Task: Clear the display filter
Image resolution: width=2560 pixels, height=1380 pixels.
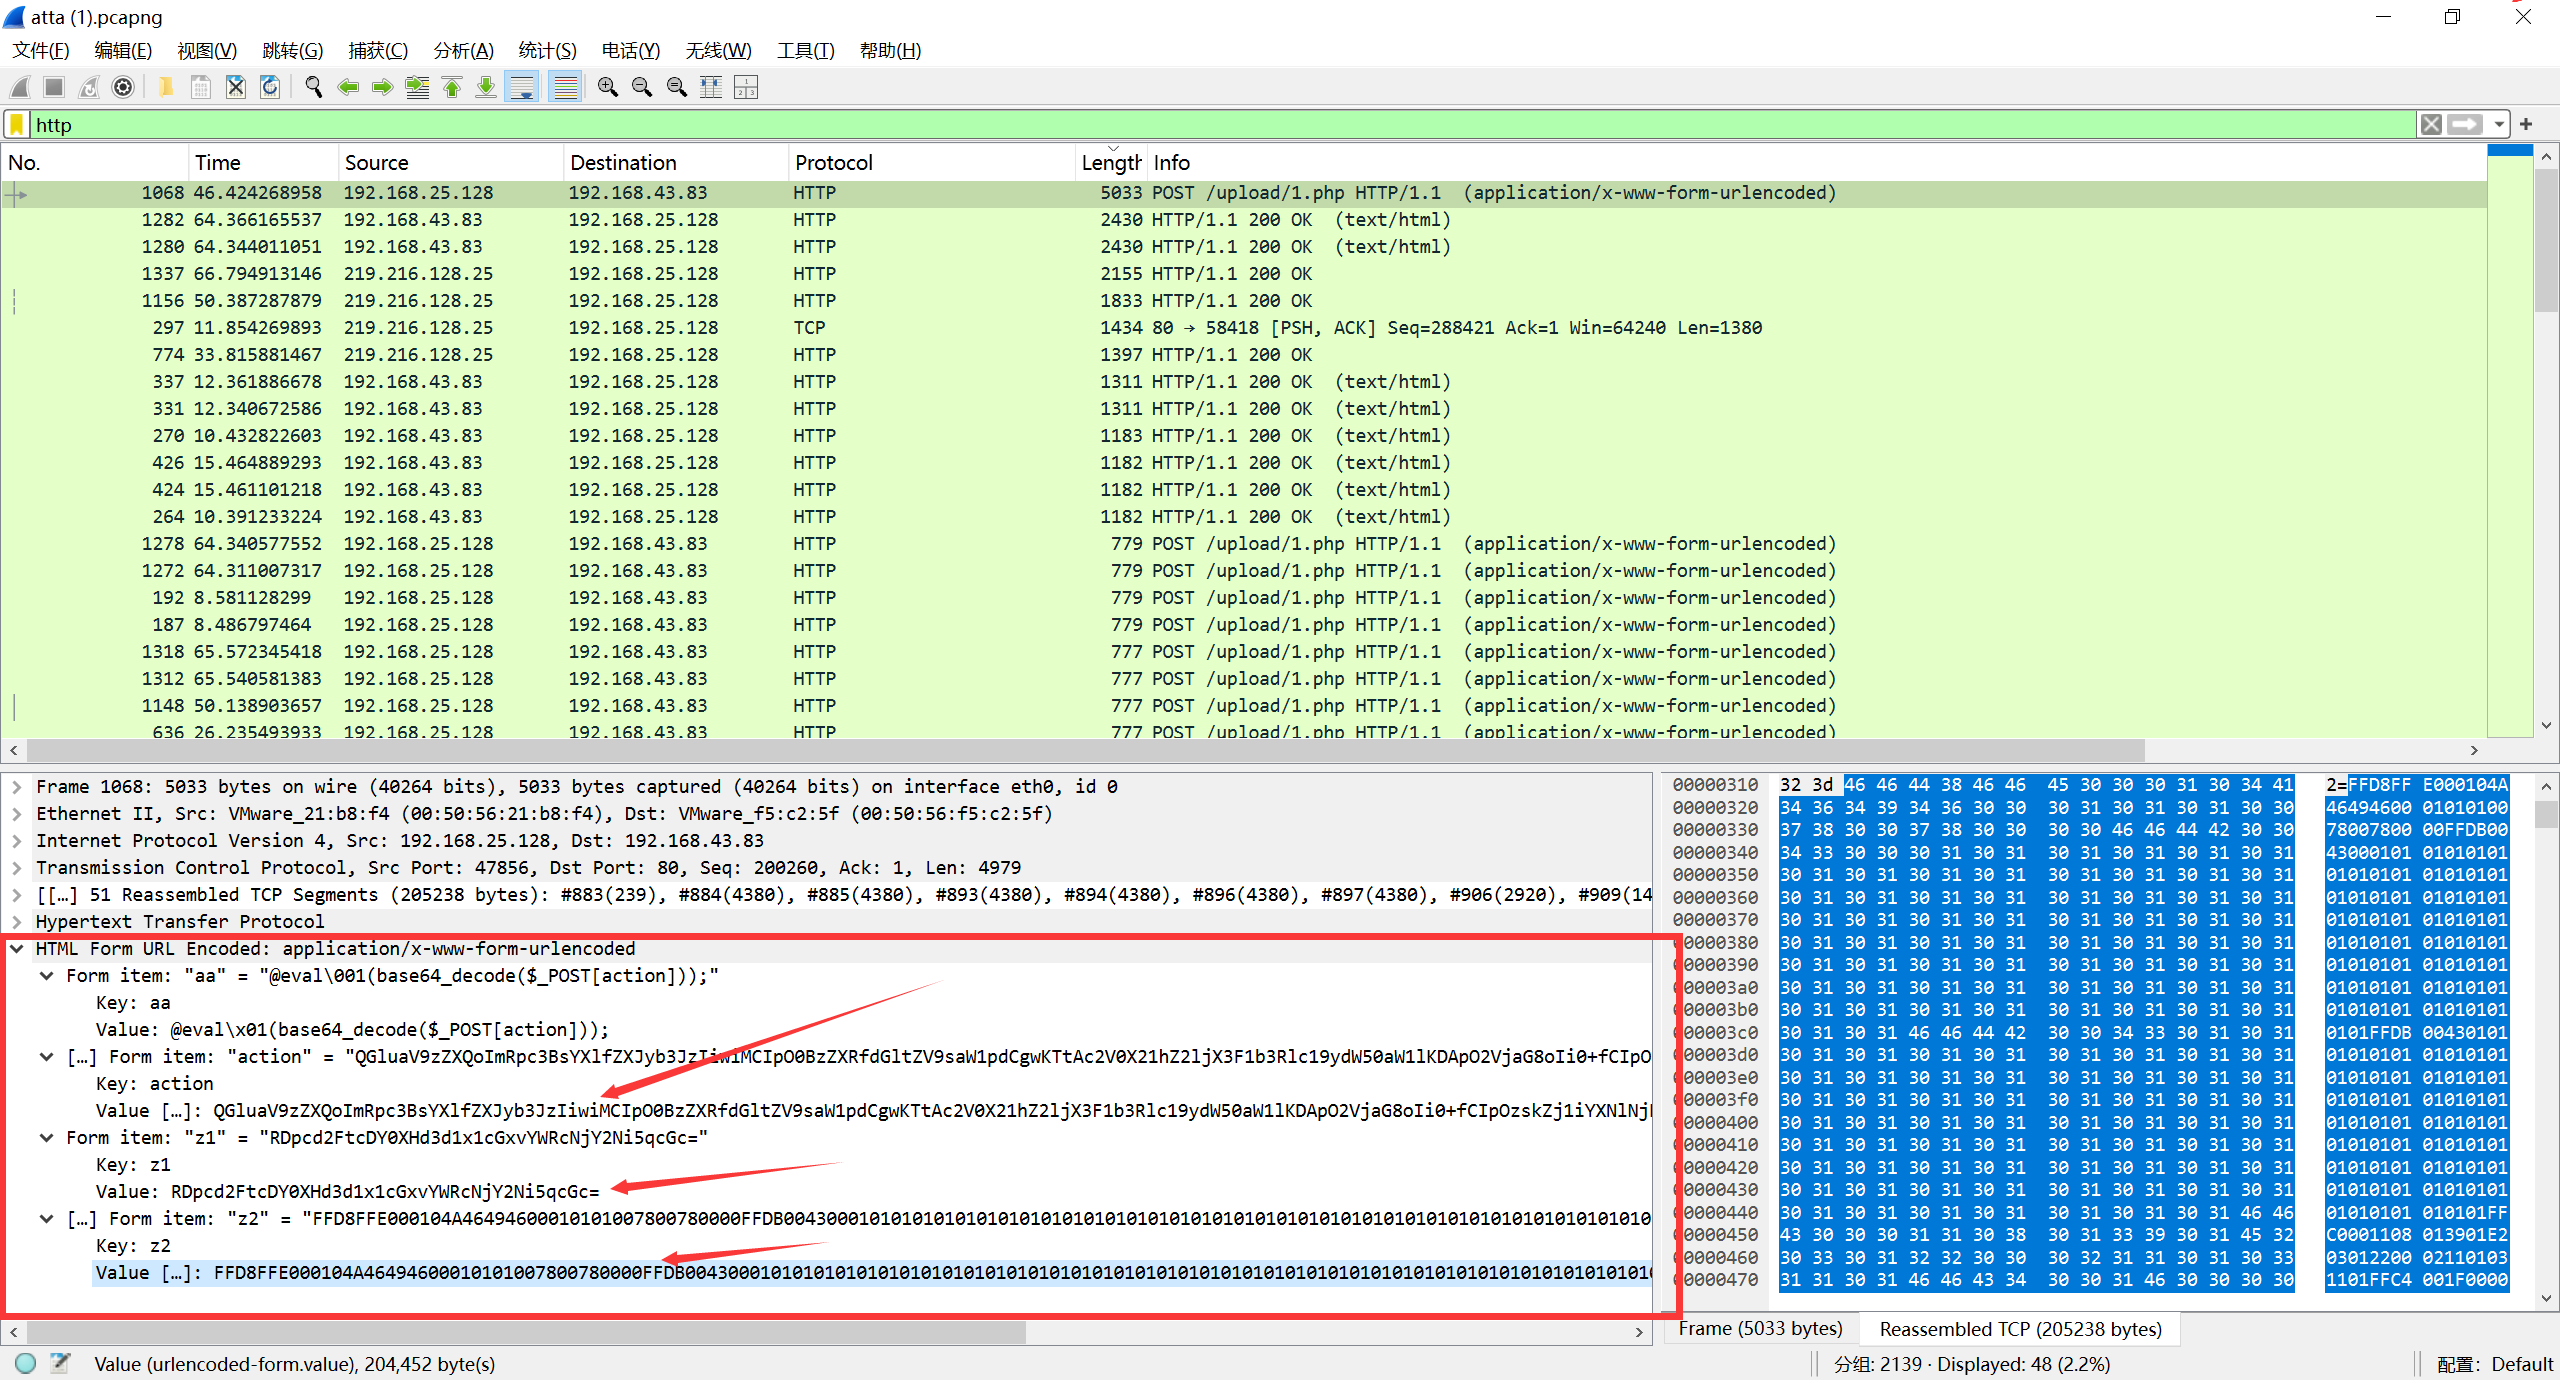Action: pos(2431,125)
